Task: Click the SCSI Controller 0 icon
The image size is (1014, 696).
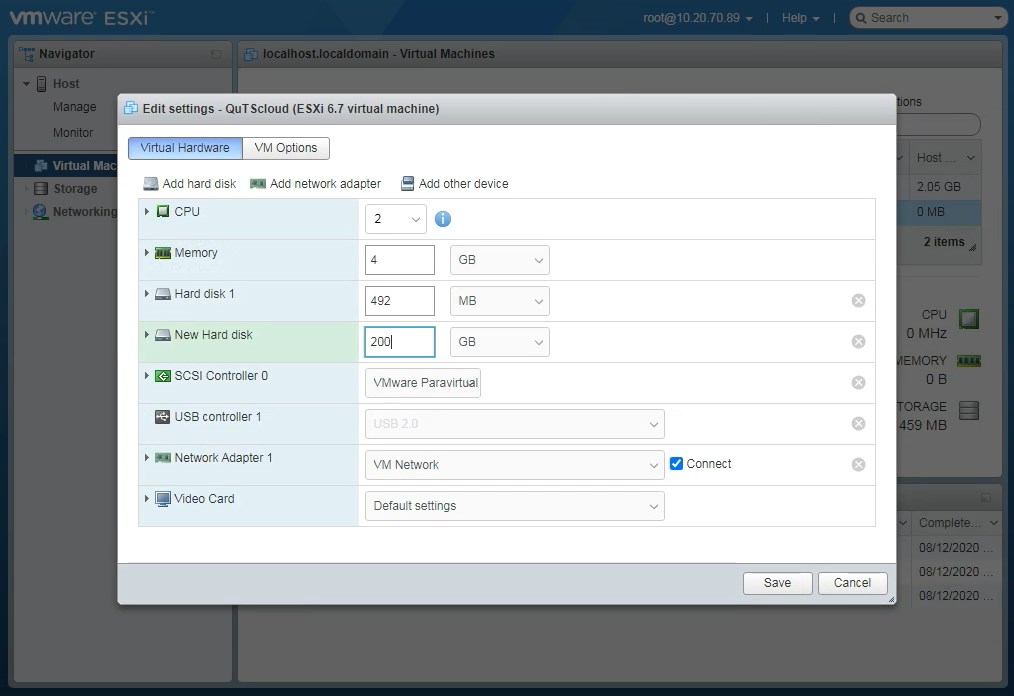Action: click(x=163, y=376)
